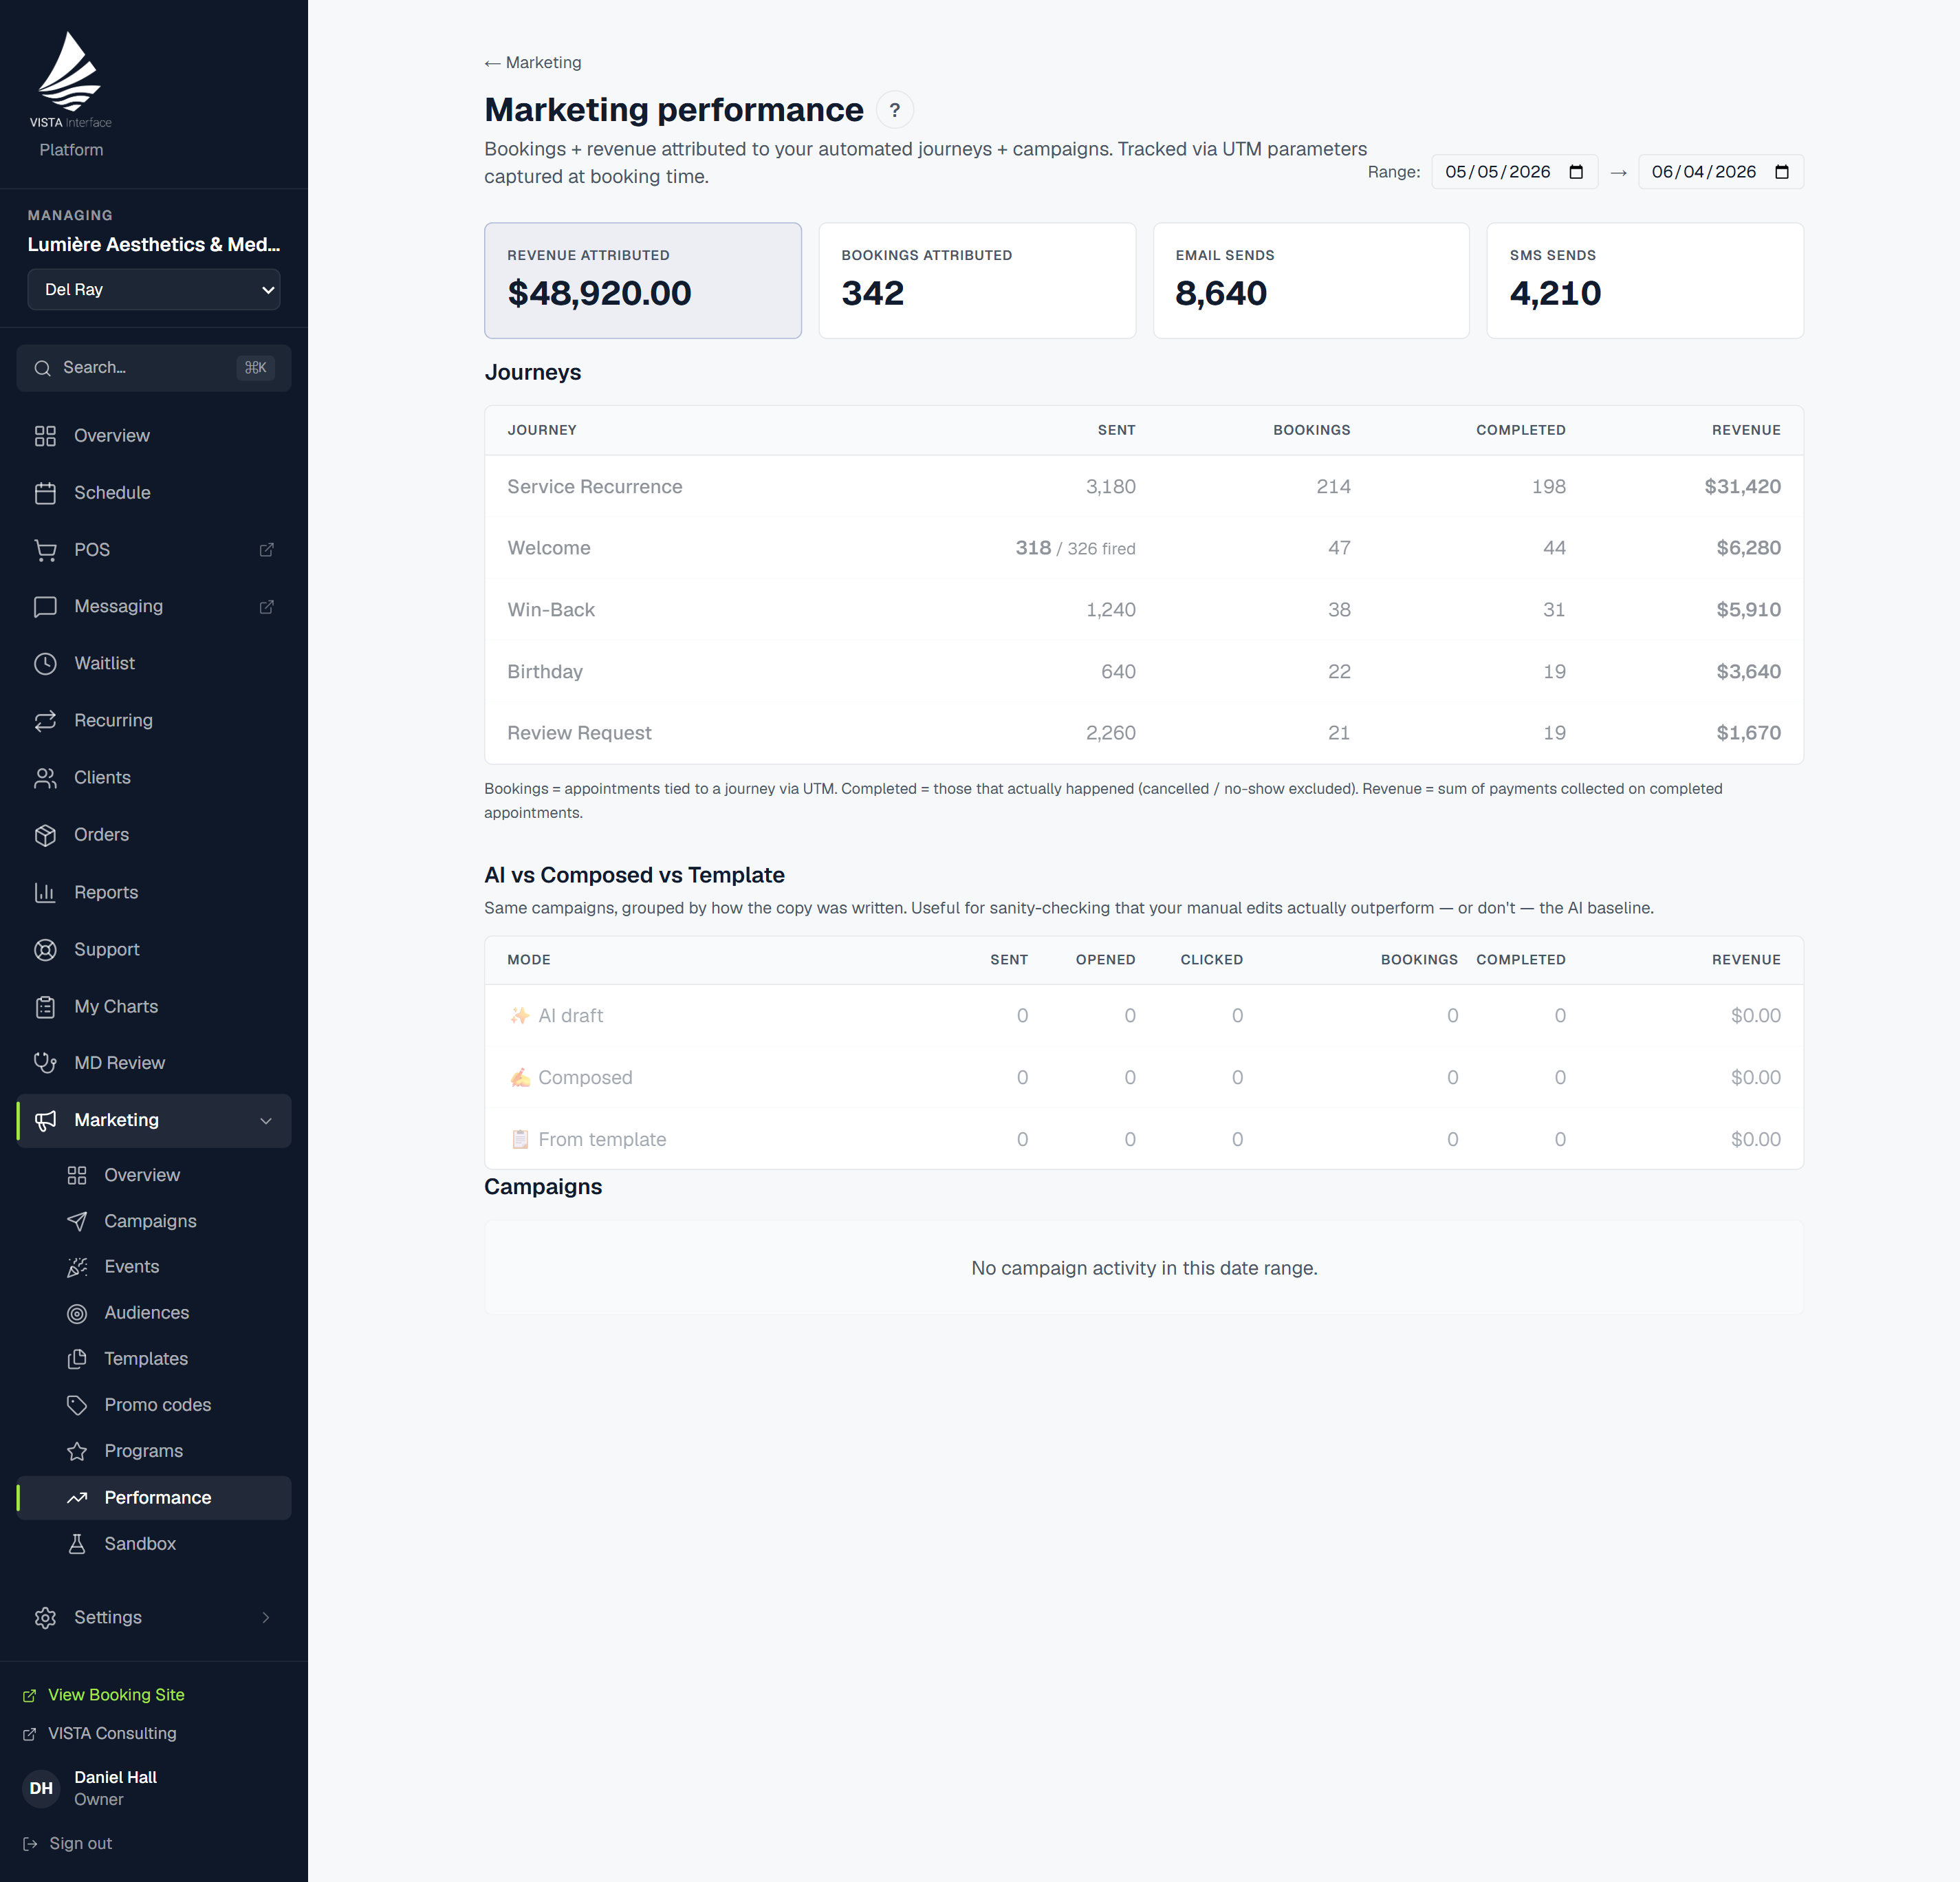The height and width of the screenshot is (1882, 1960).
Task: Click the From template mode row
Action: (1144, 1140)
